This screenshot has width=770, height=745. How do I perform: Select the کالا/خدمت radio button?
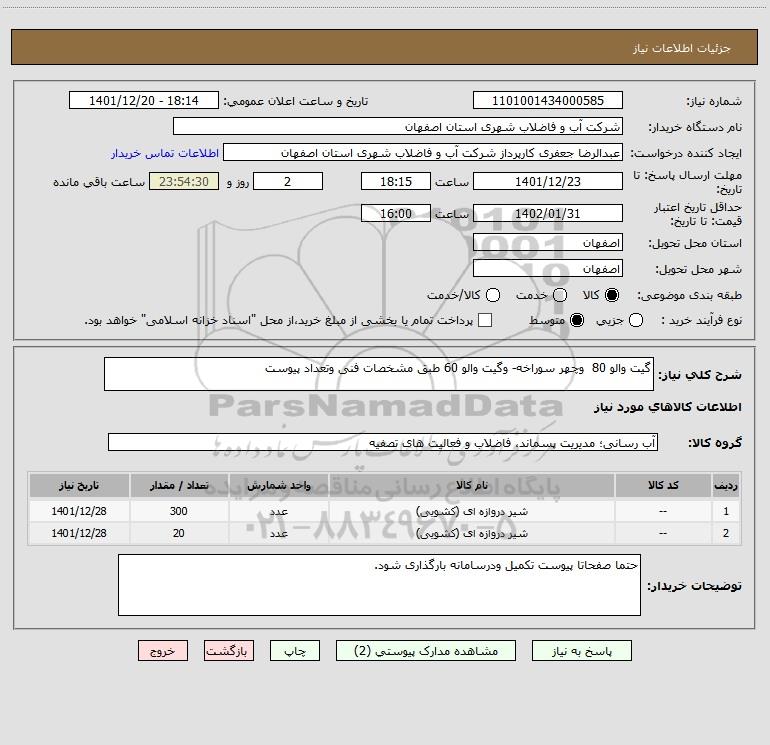[493, 295]
